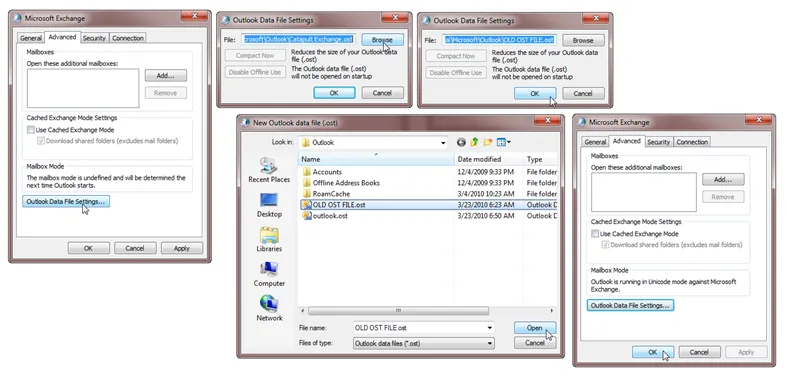Click OK in Catapult Exchange settings dialog
This screenshot has height=377, width=787.
(x=334, y=93)
